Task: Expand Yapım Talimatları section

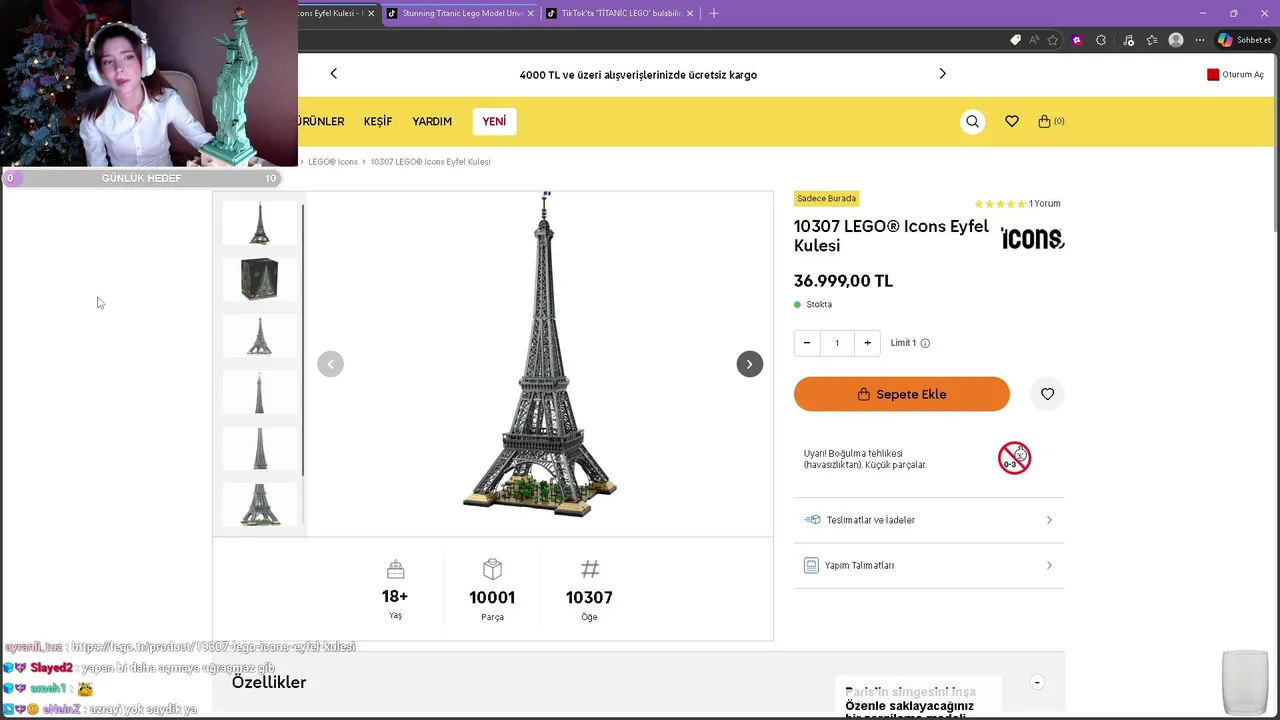Action: [928, 566]
